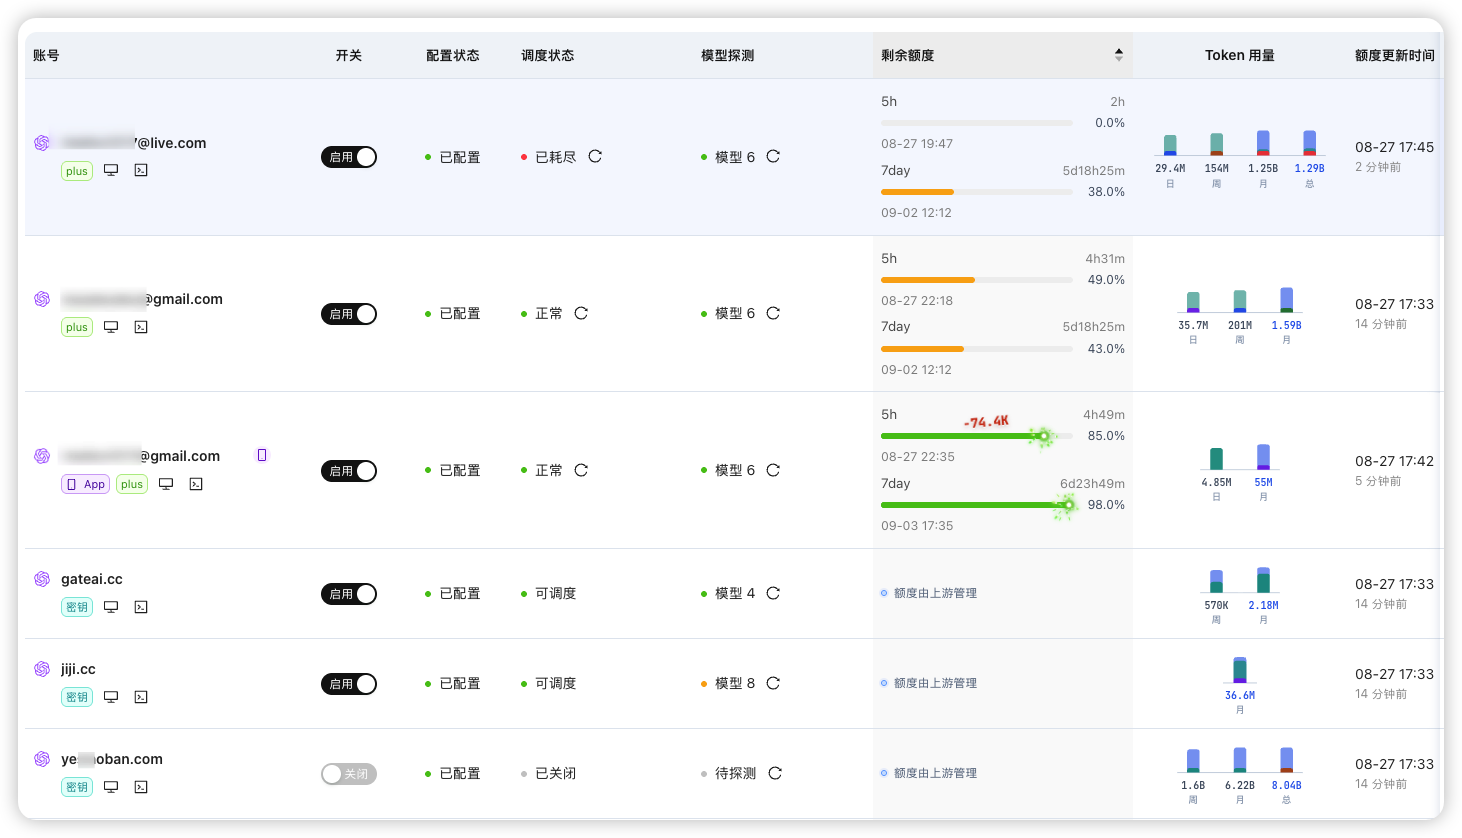Click the 4.85M daily token usage bar
Image resolution: width=1462 pixels, height=838 pixels.
pyautogui.click(x=1217, y=459)
